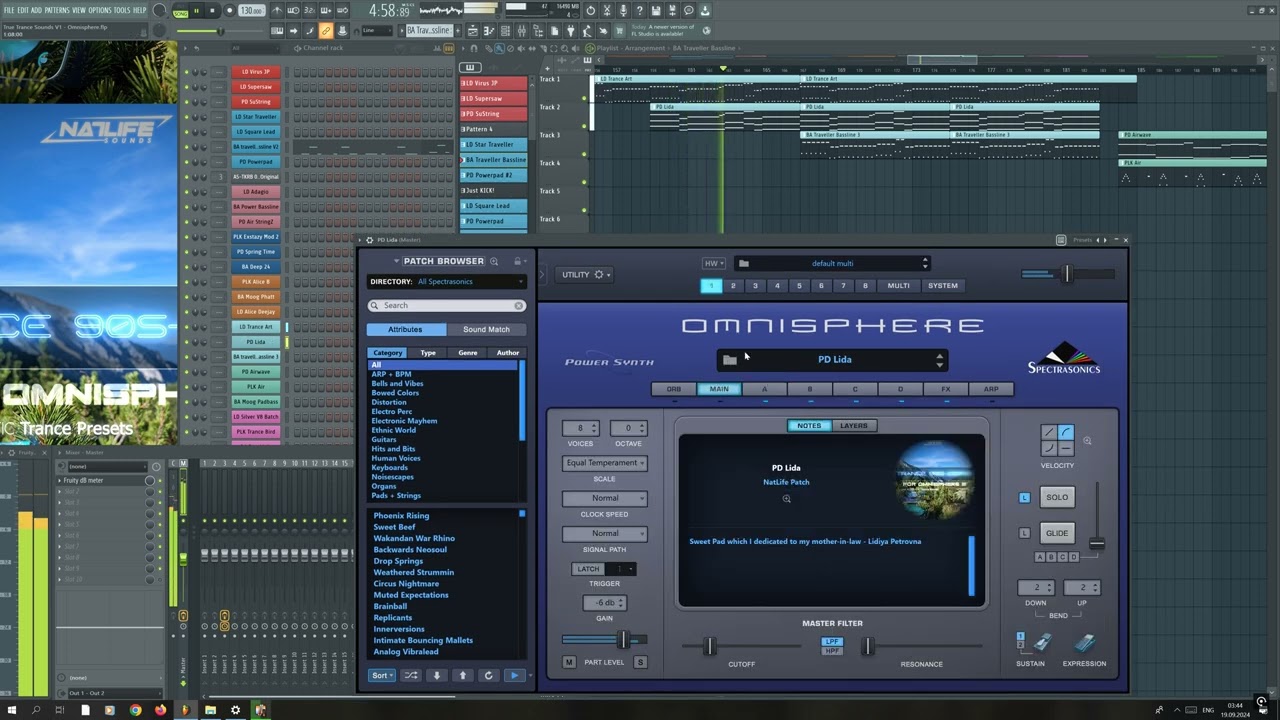Switch to the ORB tab
The image size is (1280, 720).
pos(674,389)
